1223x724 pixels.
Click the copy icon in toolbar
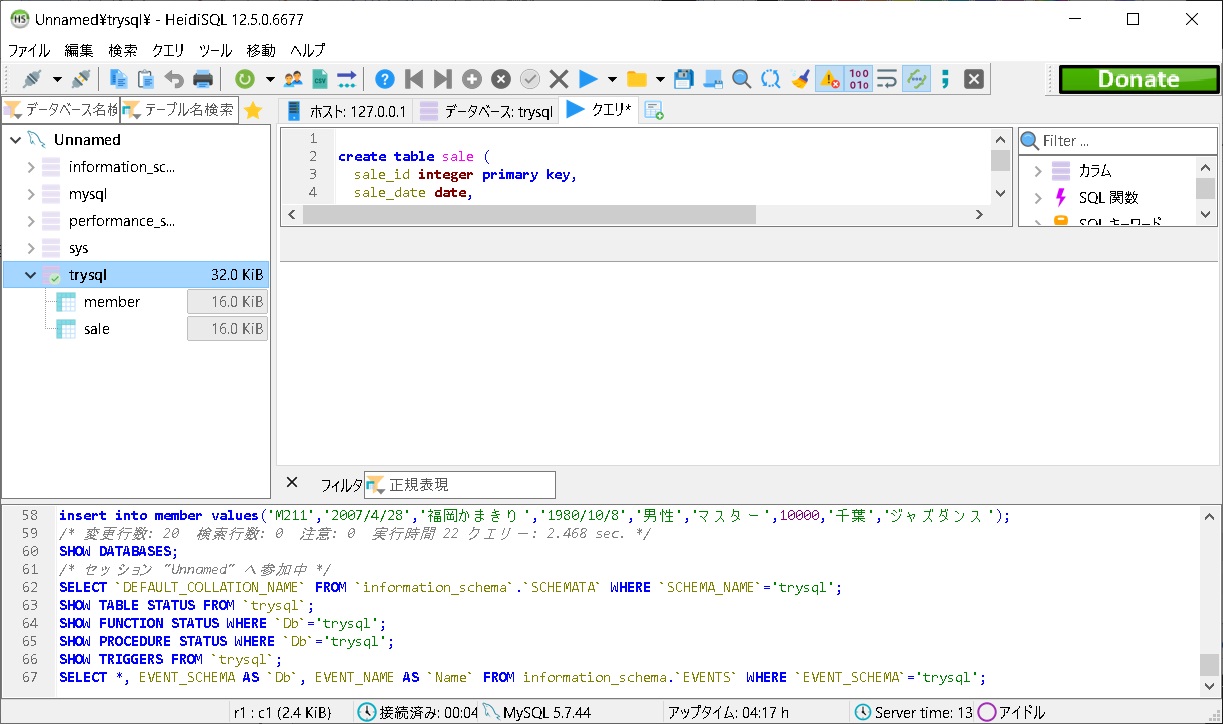118,79
